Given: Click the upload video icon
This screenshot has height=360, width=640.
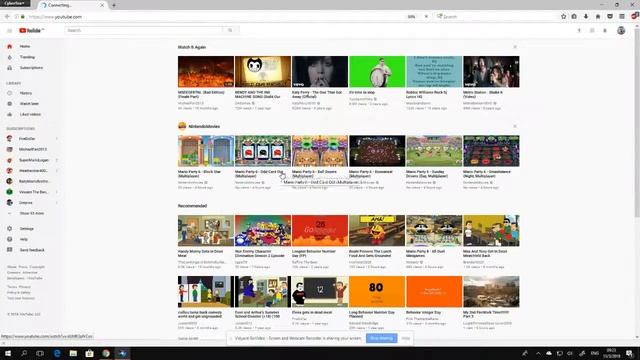Looking at the screenshot, I should pyautogui.click(x=579, y=31).
